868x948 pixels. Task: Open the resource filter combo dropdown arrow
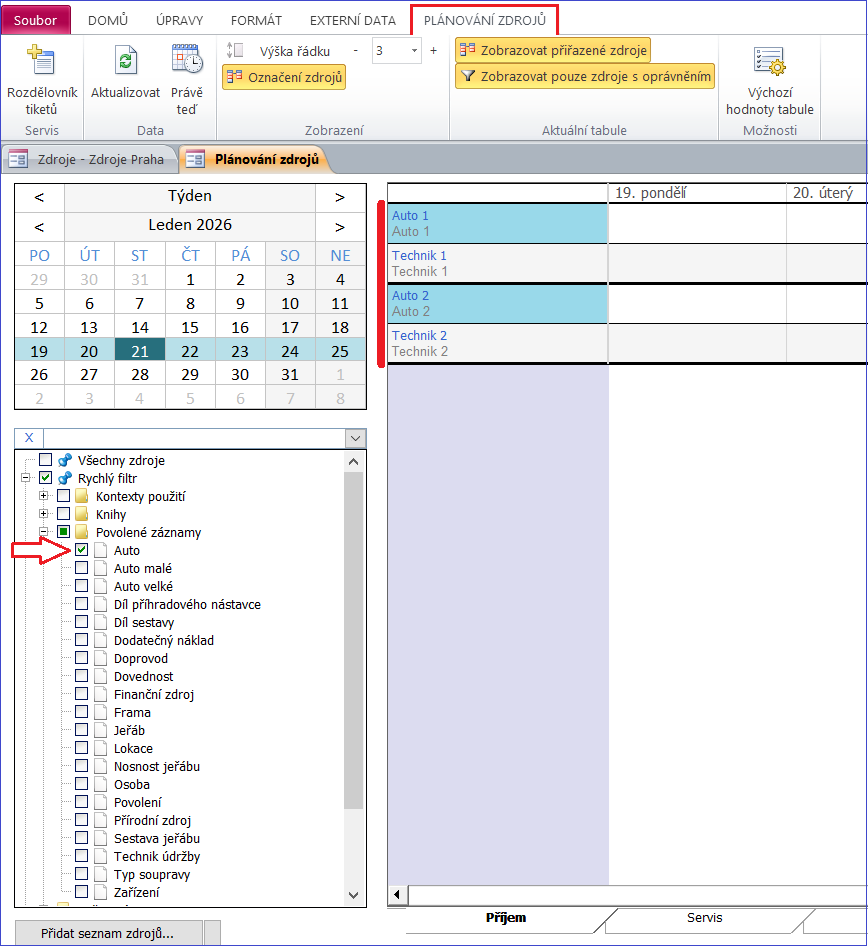355,438
